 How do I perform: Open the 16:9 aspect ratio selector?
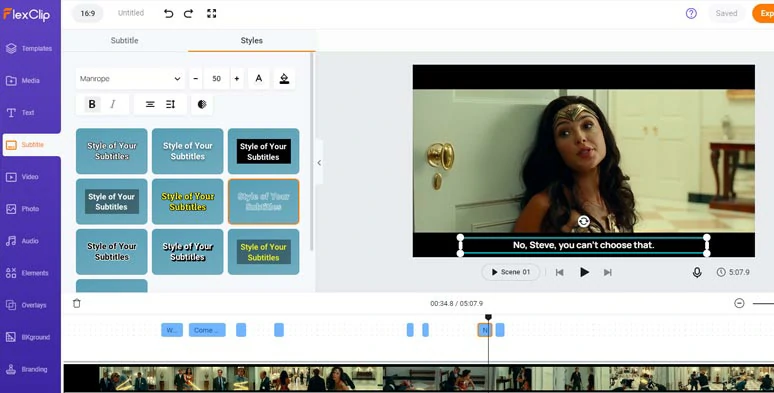coord(88,13)
